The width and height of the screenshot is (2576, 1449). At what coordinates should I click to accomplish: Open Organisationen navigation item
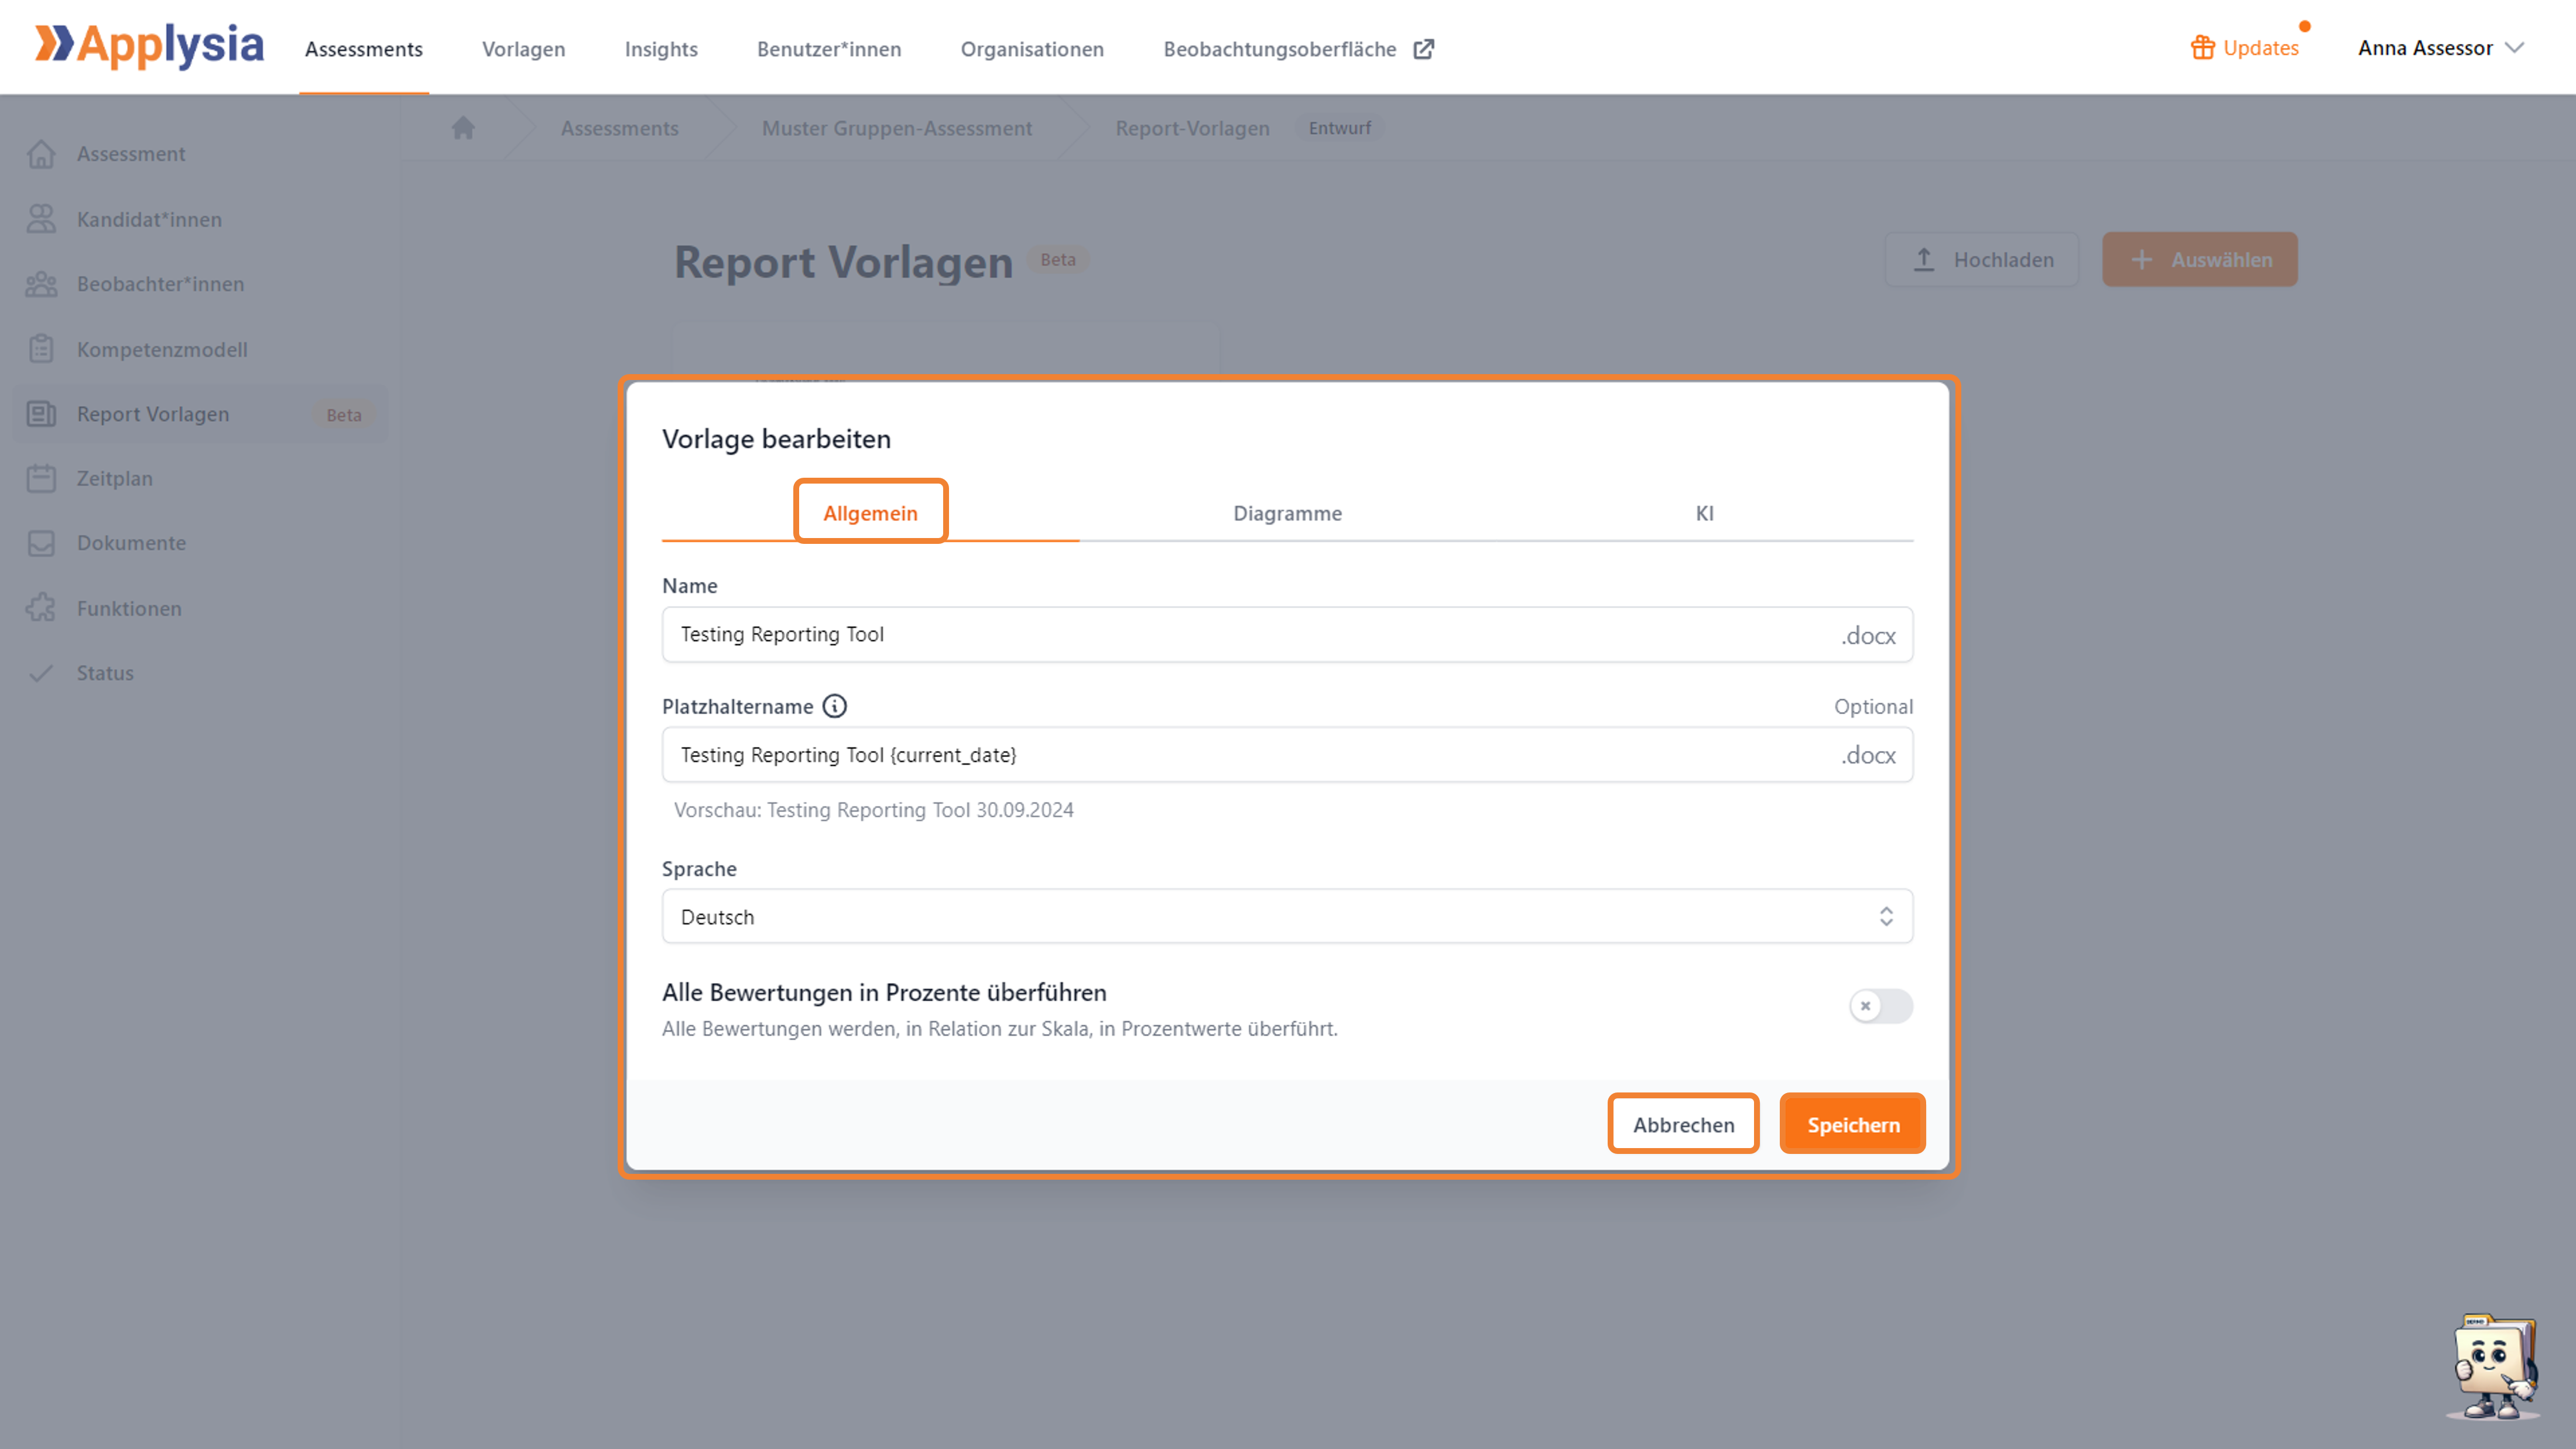tap(1032, 49)
